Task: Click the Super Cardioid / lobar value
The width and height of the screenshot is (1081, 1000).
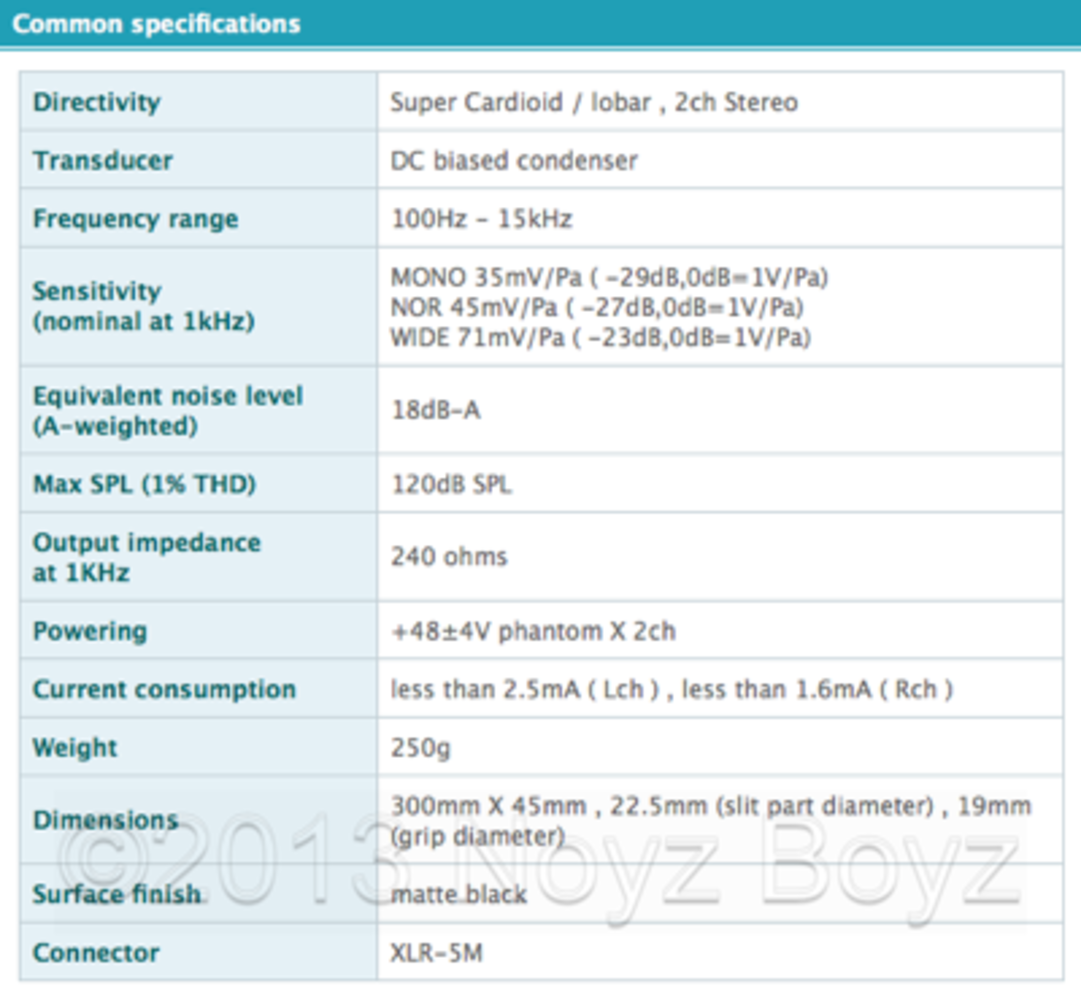Action: point(593,102)
